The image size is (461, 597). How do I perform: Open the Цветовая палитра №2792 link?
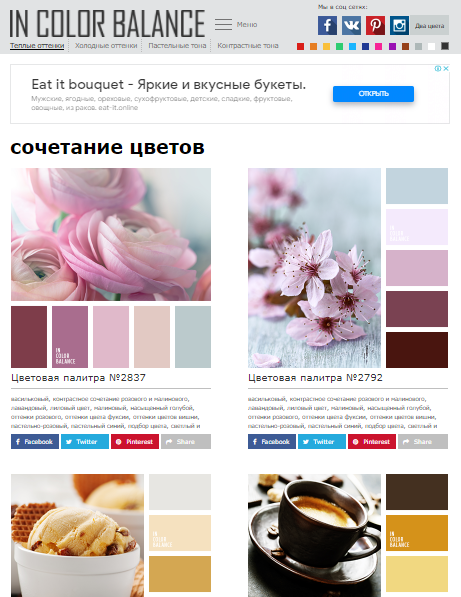(315, 378)
